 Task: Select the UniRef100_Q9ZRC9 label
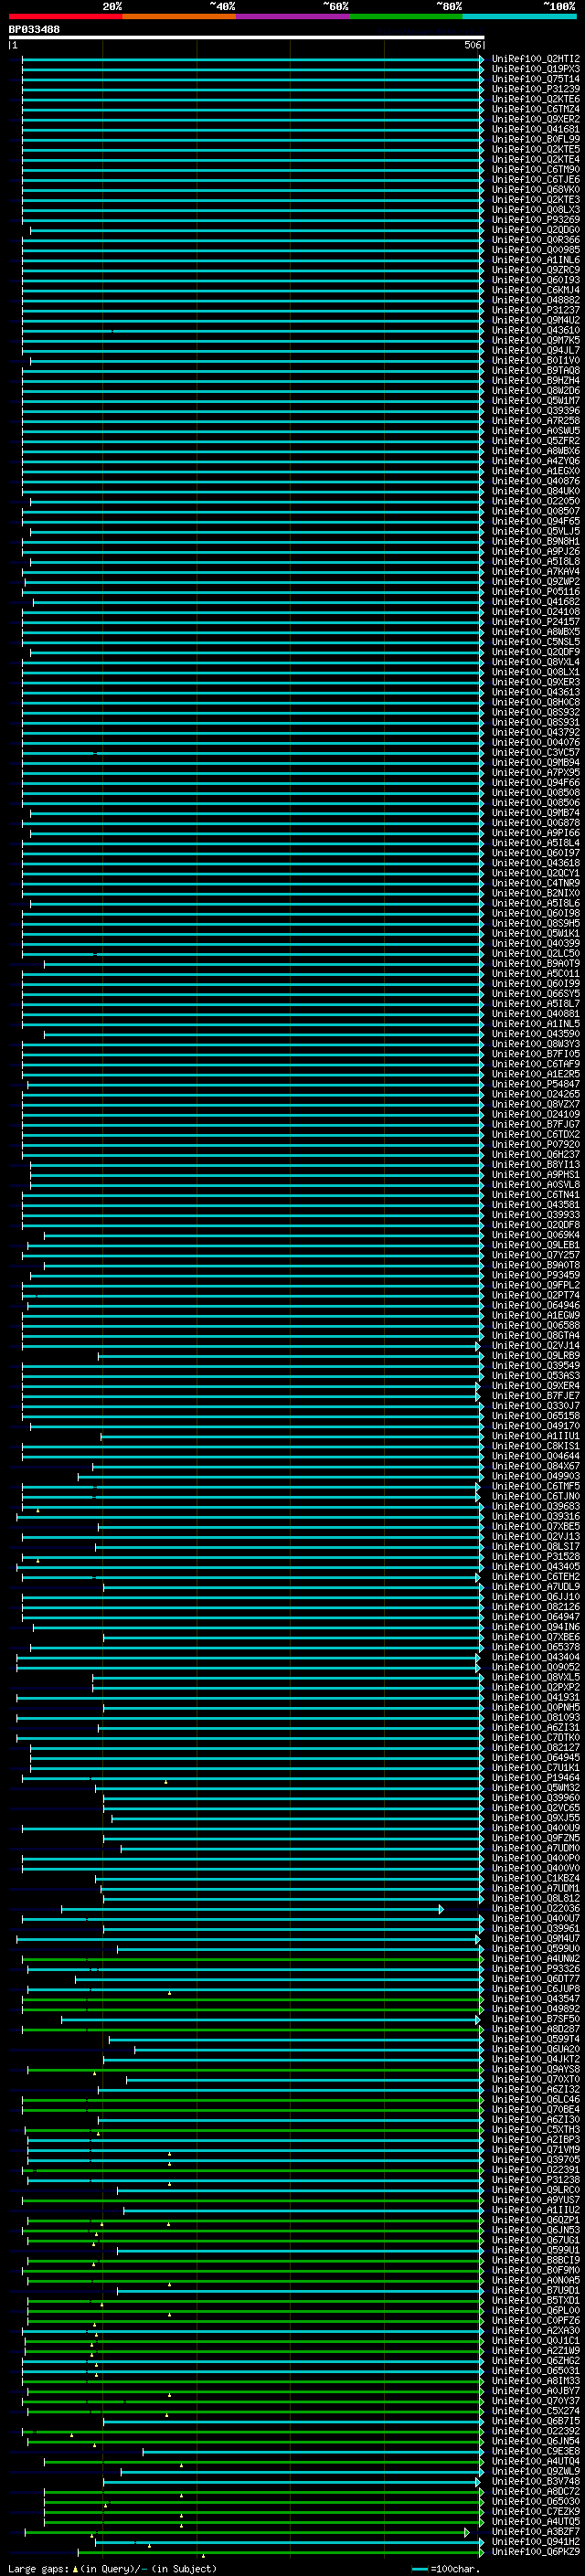click(536, 270)
